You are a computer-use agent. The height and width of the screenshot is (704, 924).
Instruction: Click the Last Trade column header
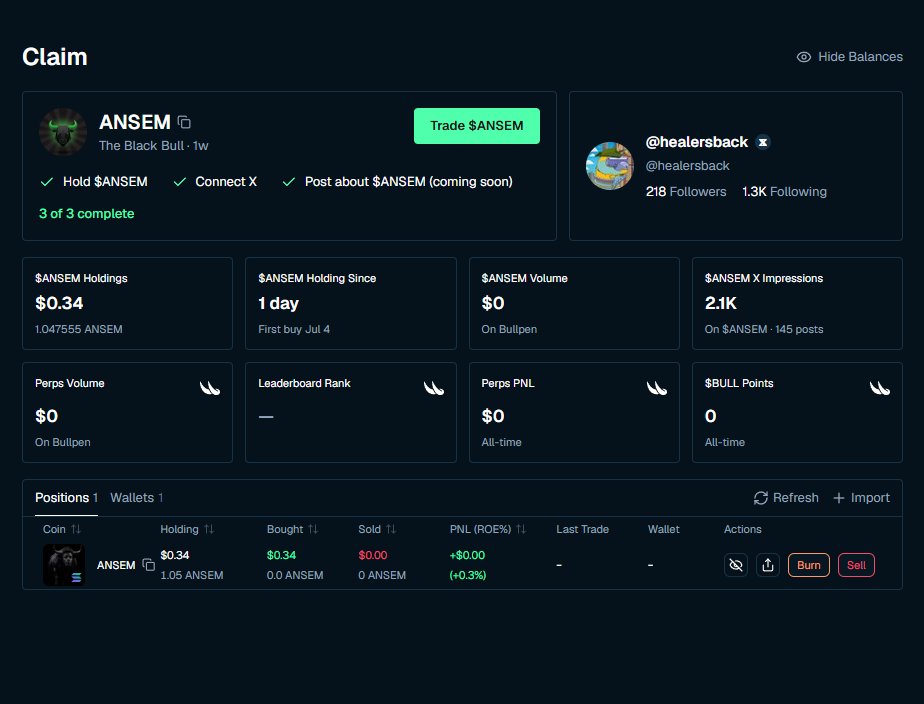[x=582, y=529]
